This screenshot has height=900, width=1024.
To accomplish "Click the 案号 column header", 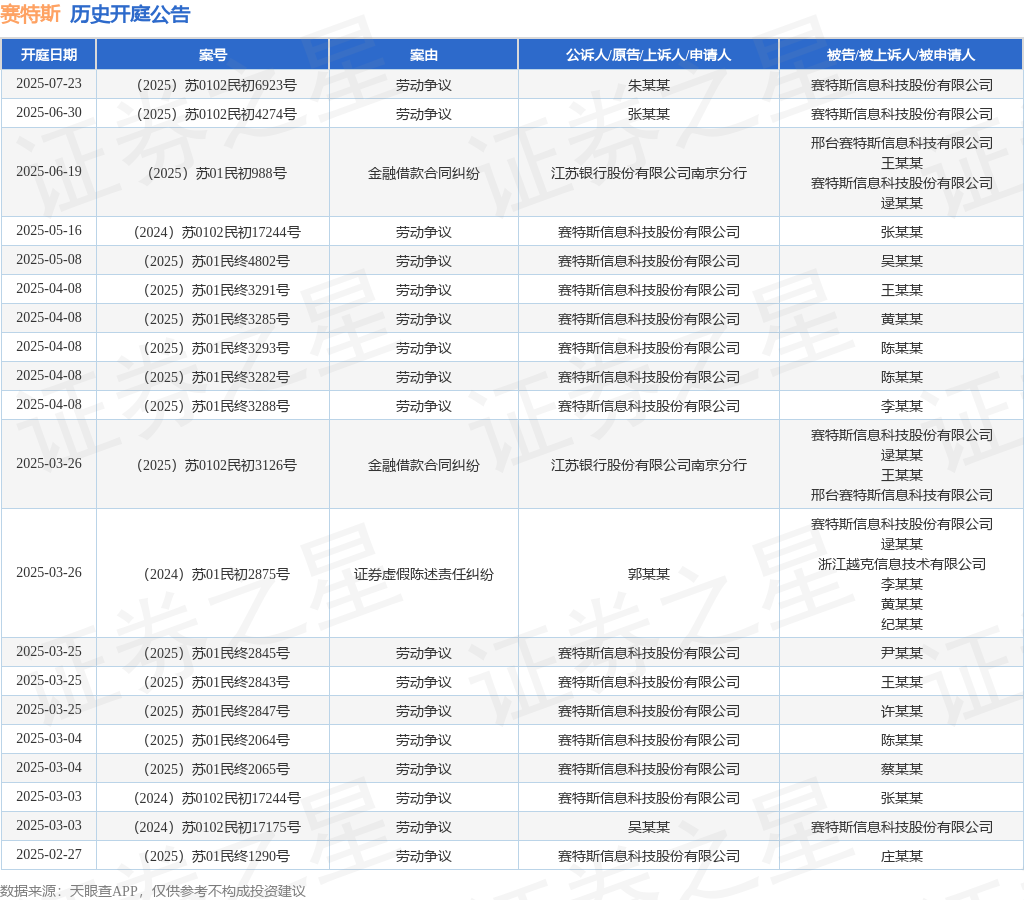I will click(213, 55).
